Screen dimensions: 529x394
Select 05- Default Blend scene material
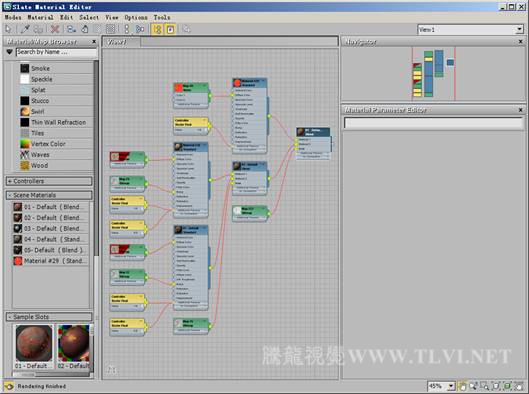tap(51, 250)
